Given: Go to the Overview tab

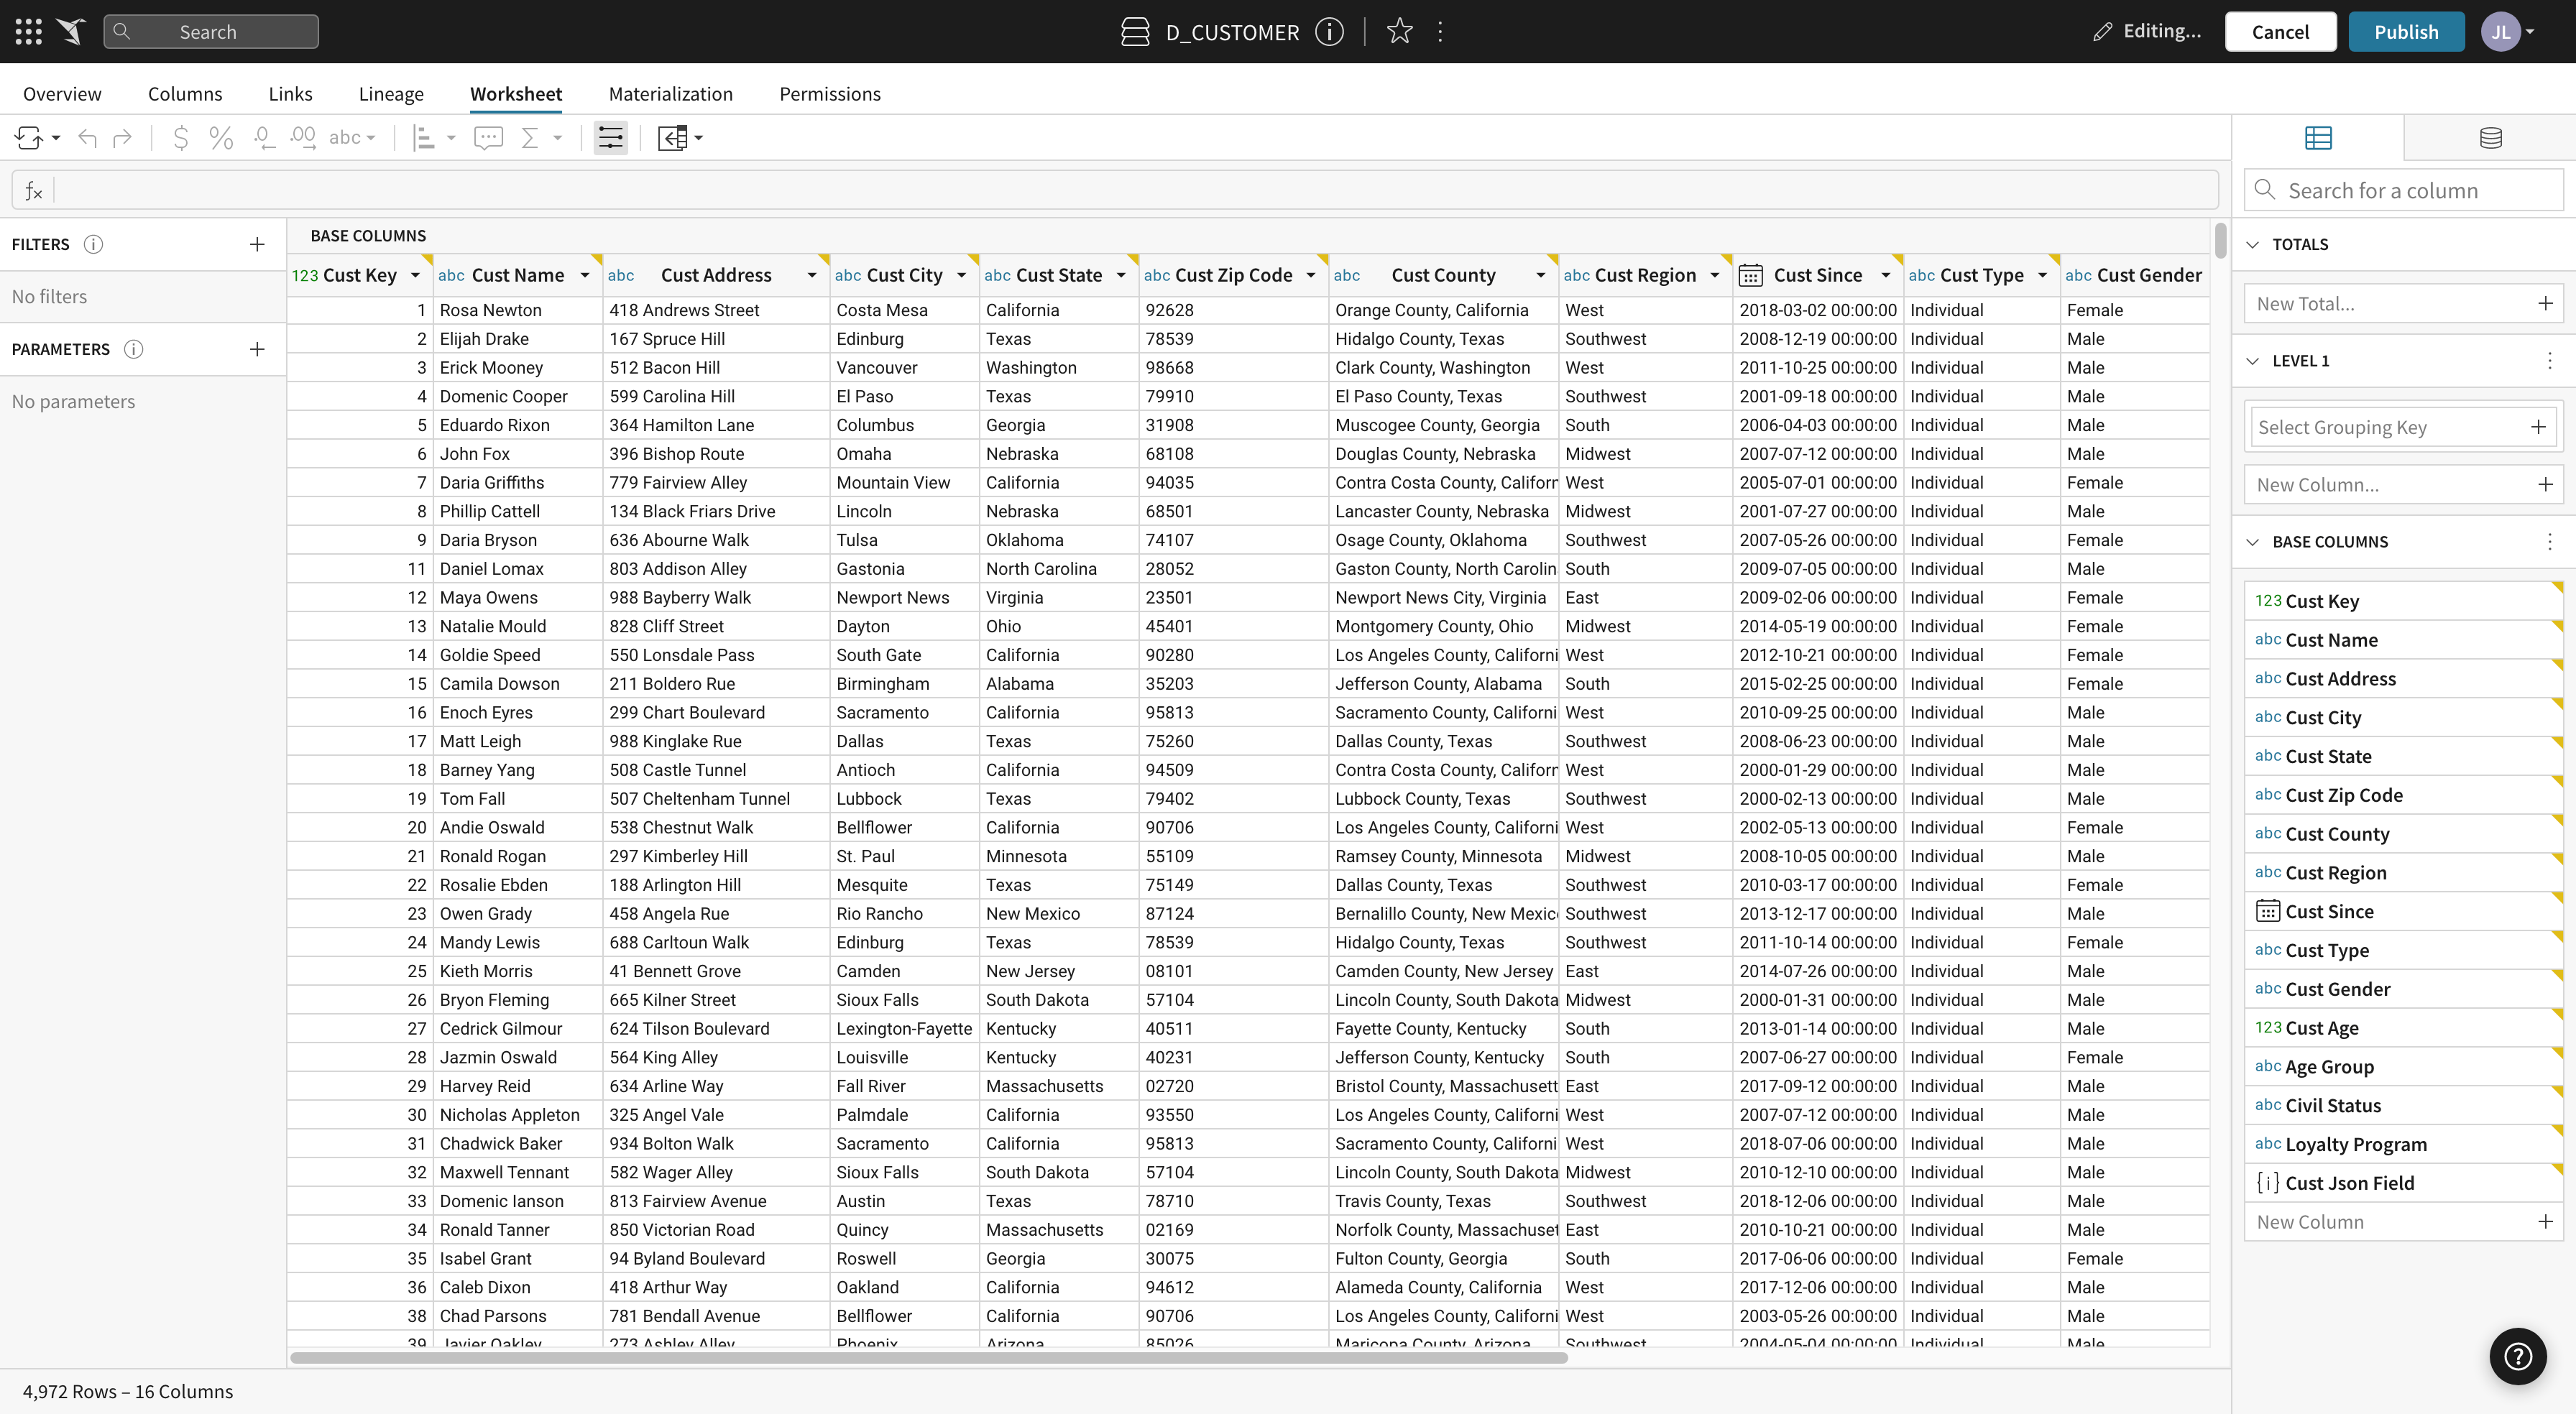Looking at the screenshot, I should tap(62, 94).
